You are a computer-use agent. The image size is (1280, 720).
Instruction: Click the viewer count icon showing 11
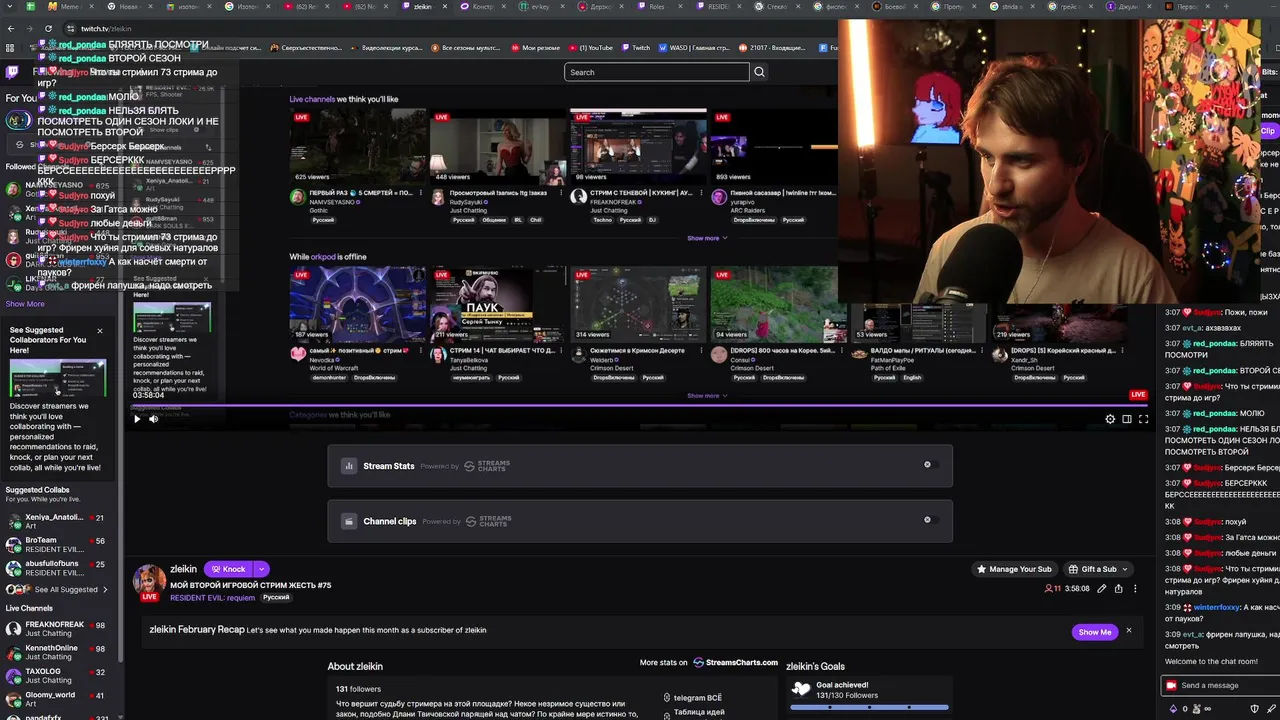[x=1052, y=589]
